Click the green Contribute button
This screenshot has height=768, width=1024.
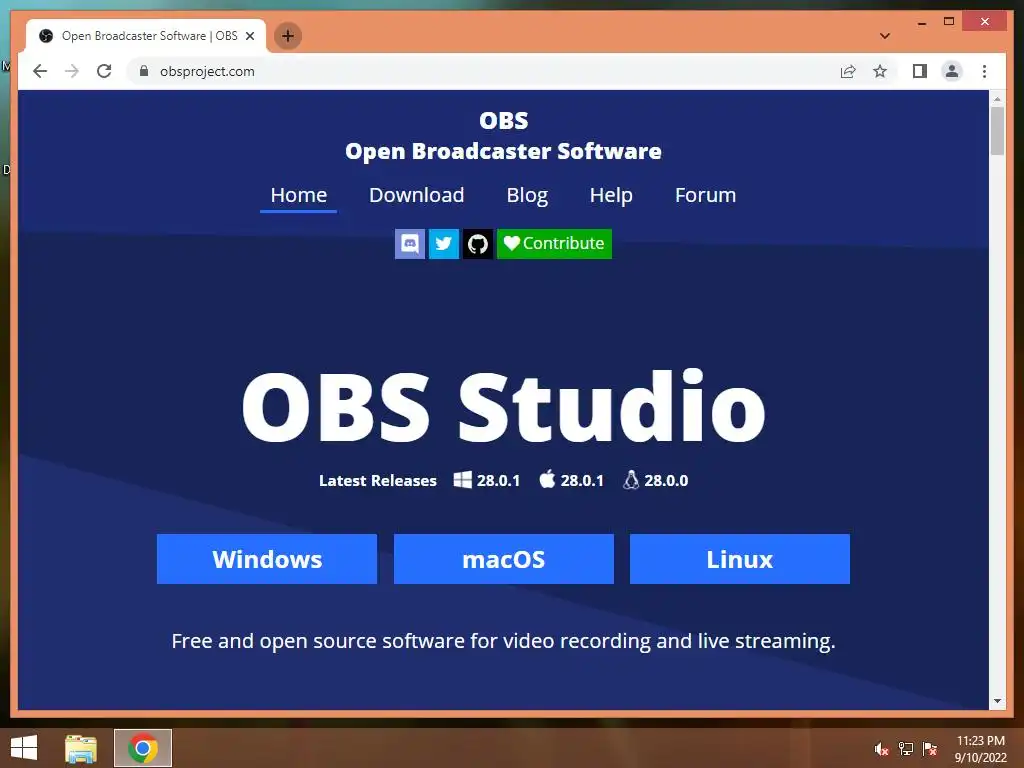[554, 244]
